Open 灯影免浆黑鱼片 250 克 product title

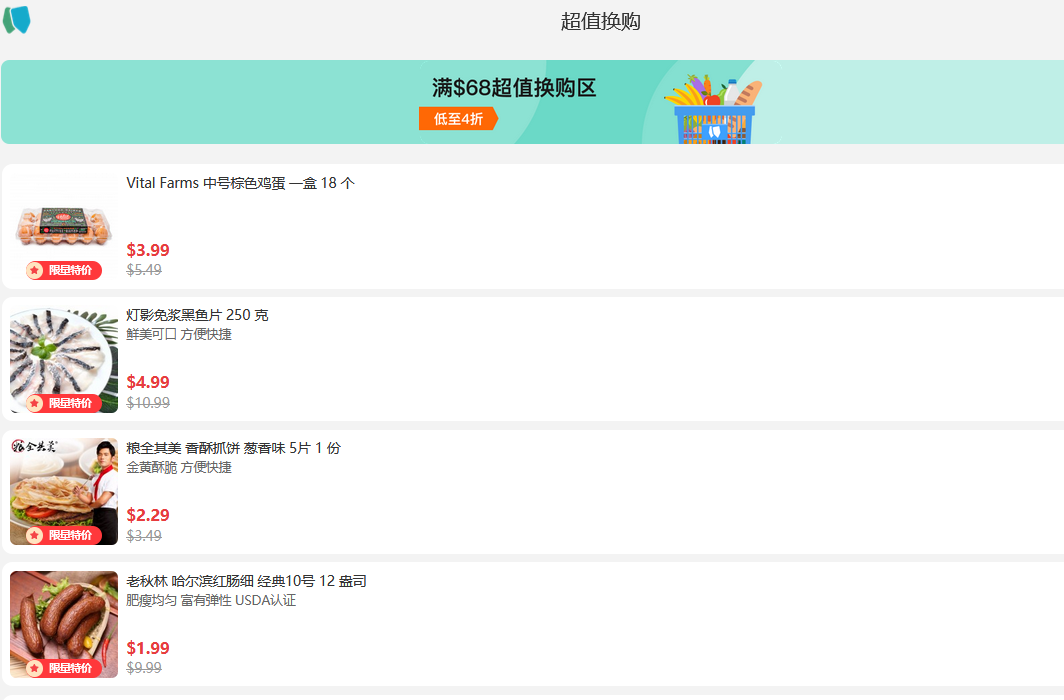pos(197,315)
